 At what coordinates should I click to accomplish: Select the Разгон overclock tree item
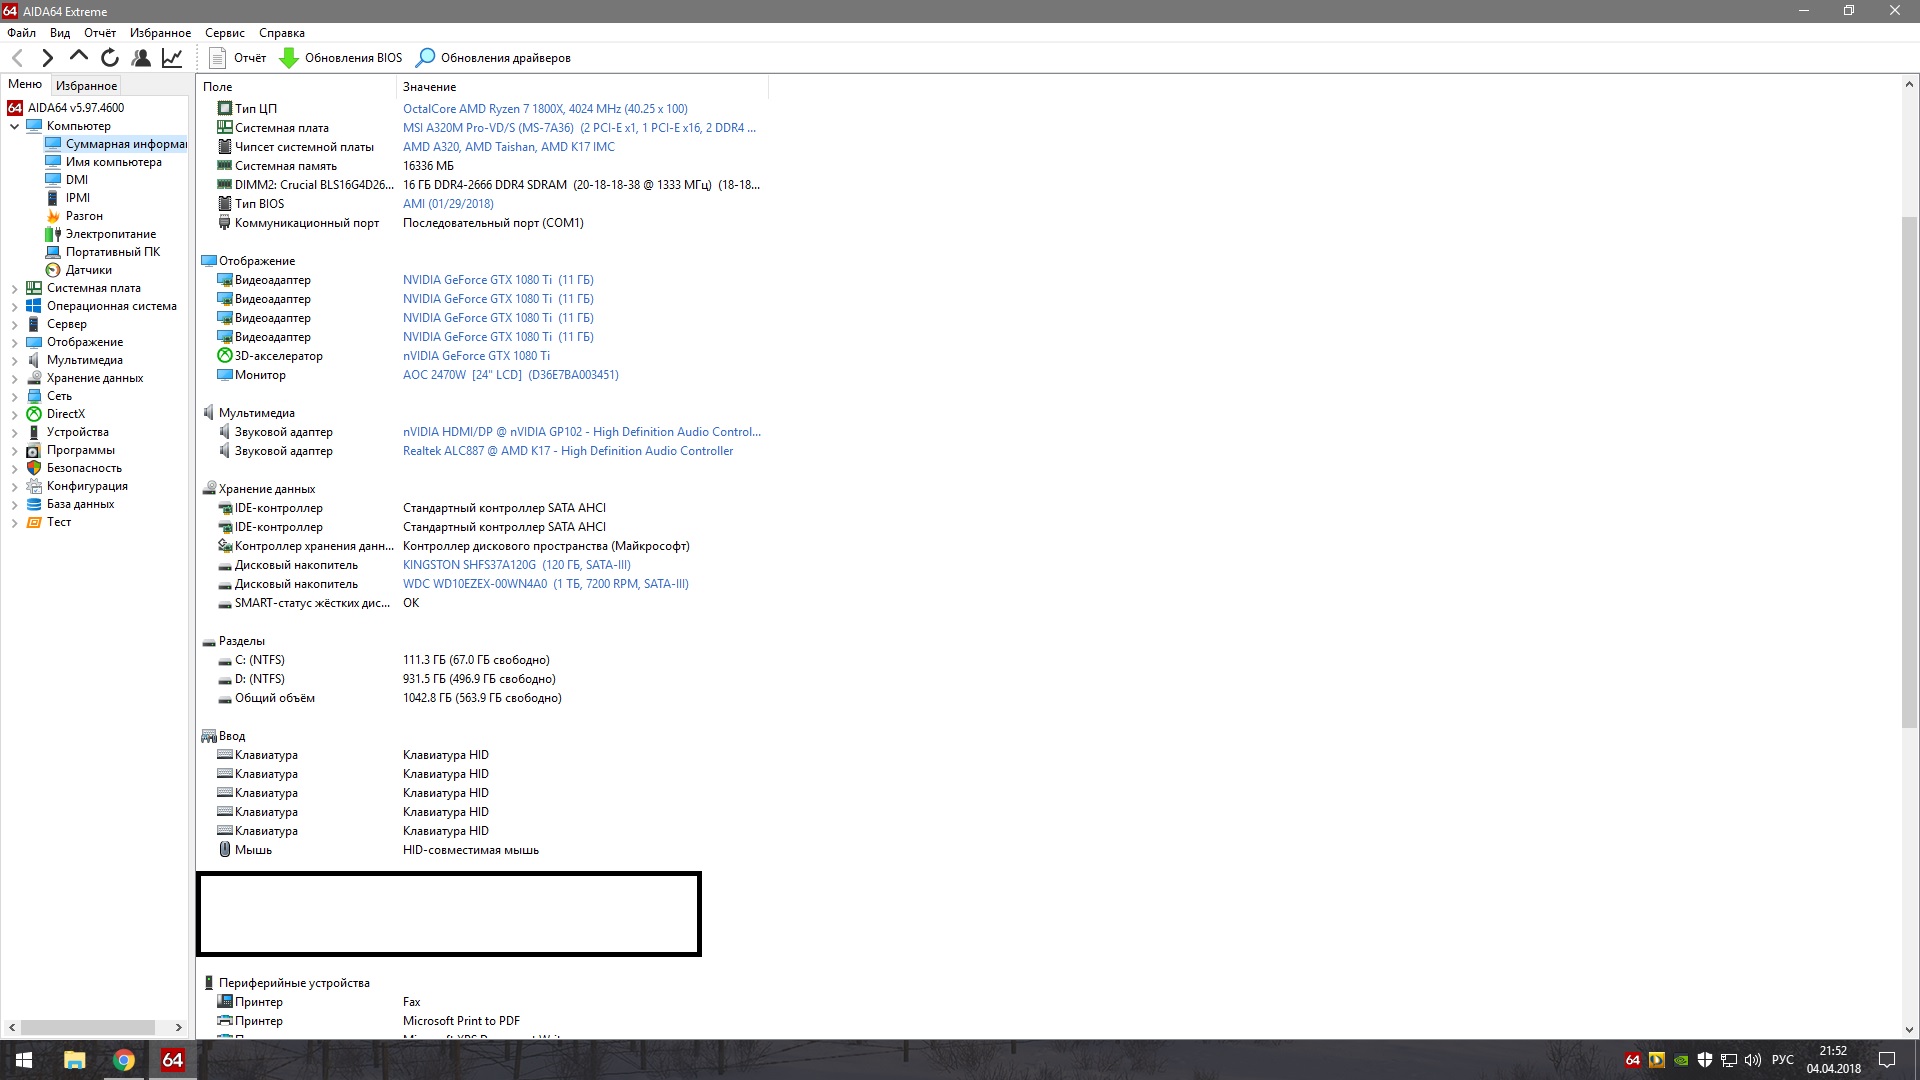[x=84, y=216]
